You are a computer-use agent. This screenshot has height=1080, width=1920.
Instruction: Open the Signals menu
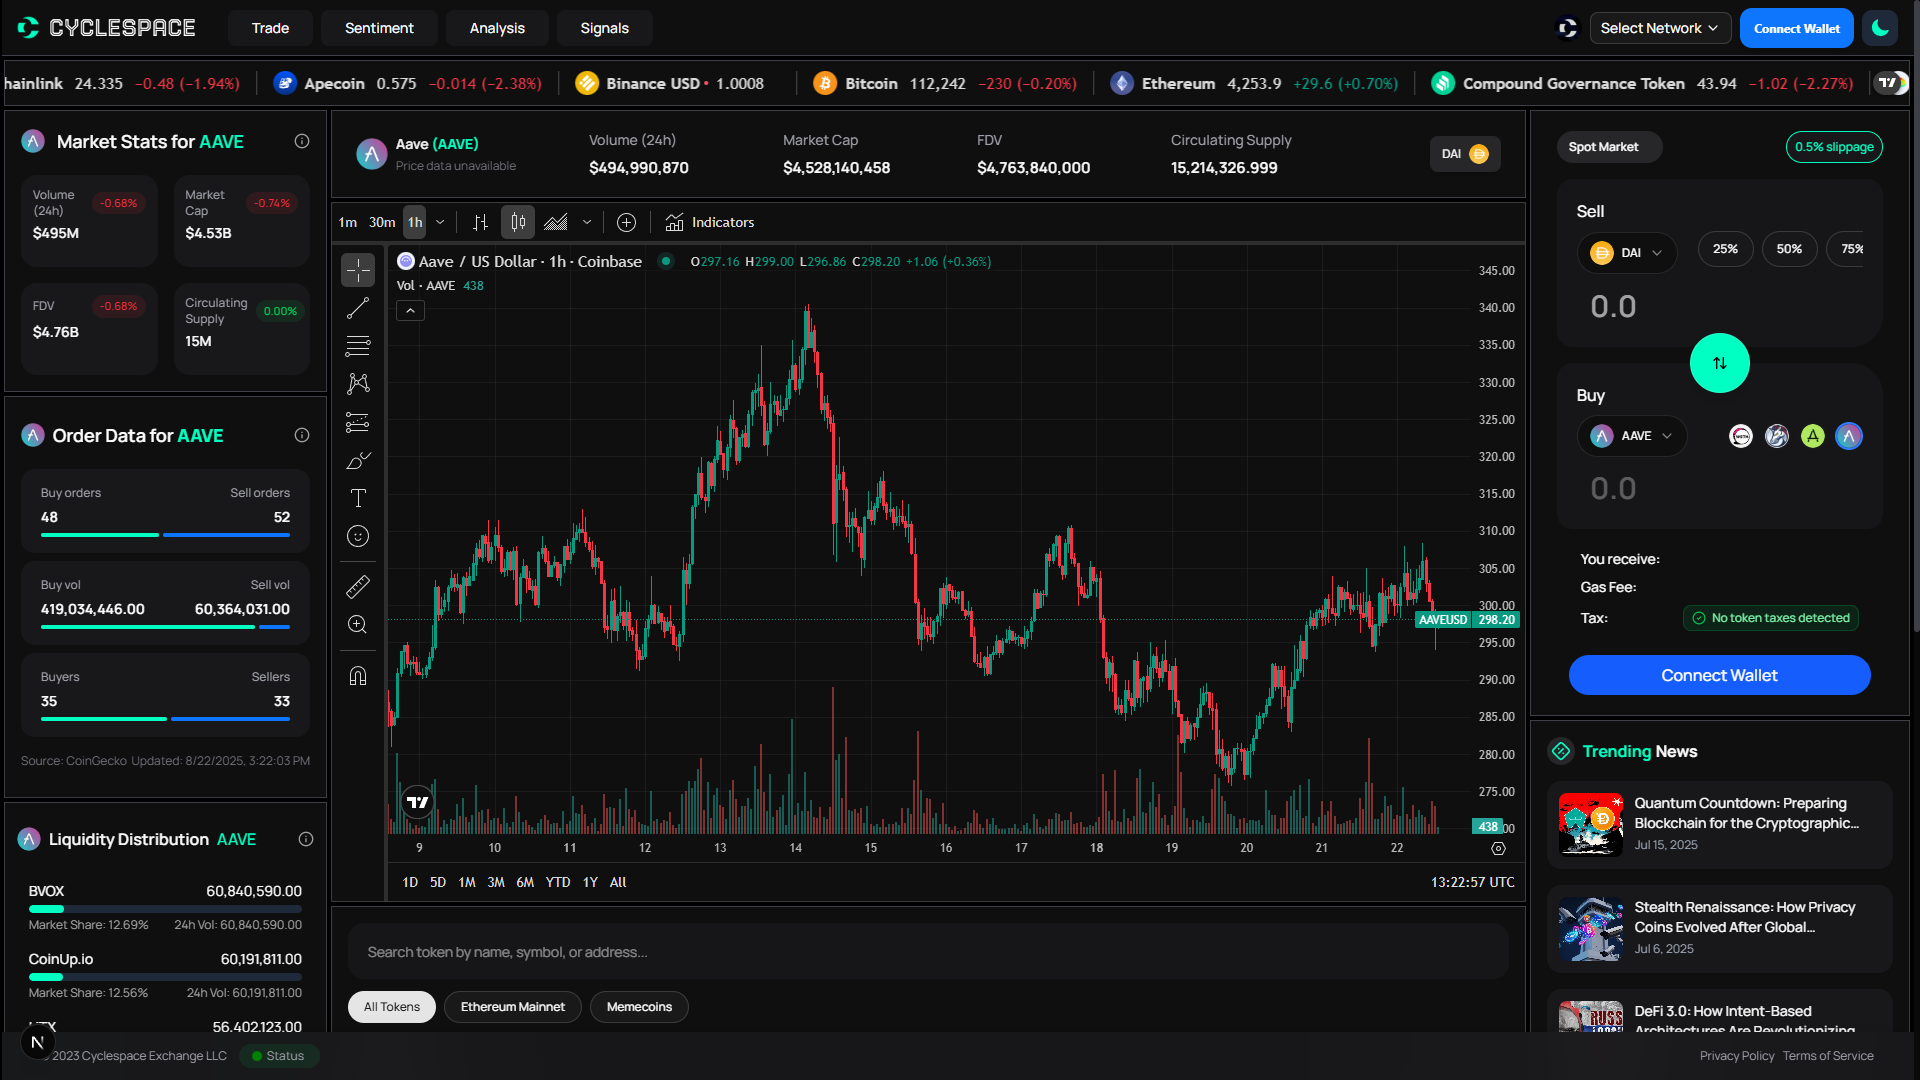tap(604, 28)
